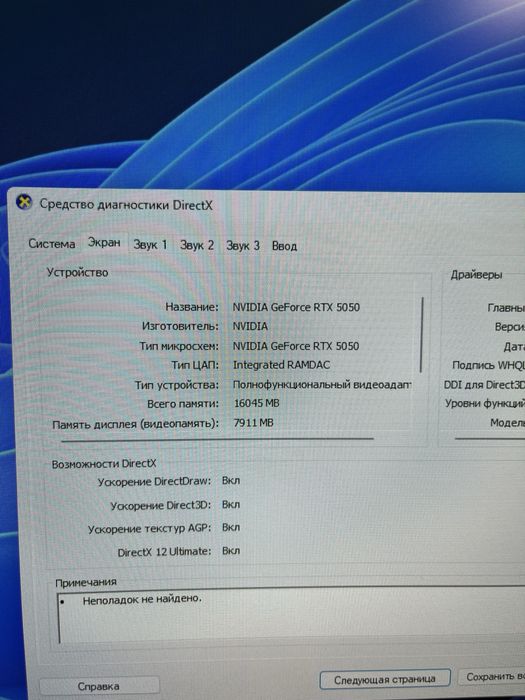Click the DirectX diagnostic tool title icon
525x700 pixels.
pos(24,202)
